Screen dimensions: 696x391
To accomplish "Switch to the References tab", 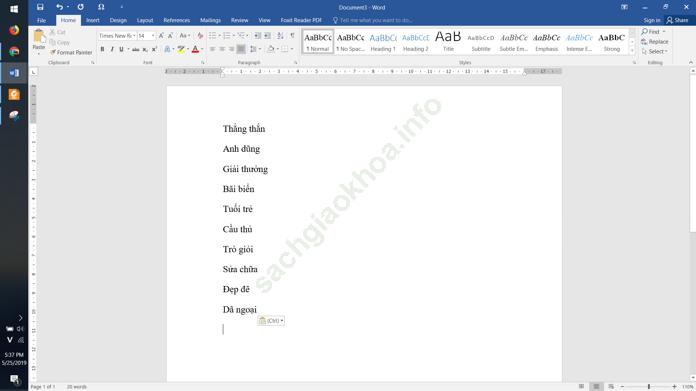I will [176, 20].
